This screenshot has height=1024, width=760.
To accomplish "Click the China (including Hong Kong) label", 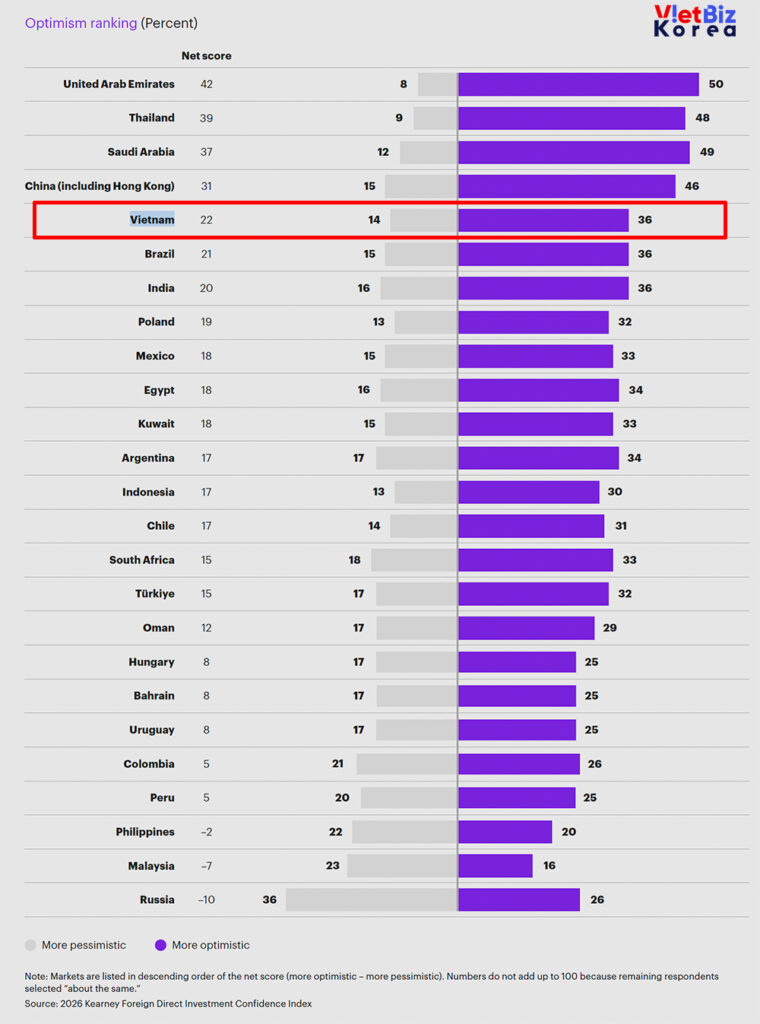I will 100,186.
